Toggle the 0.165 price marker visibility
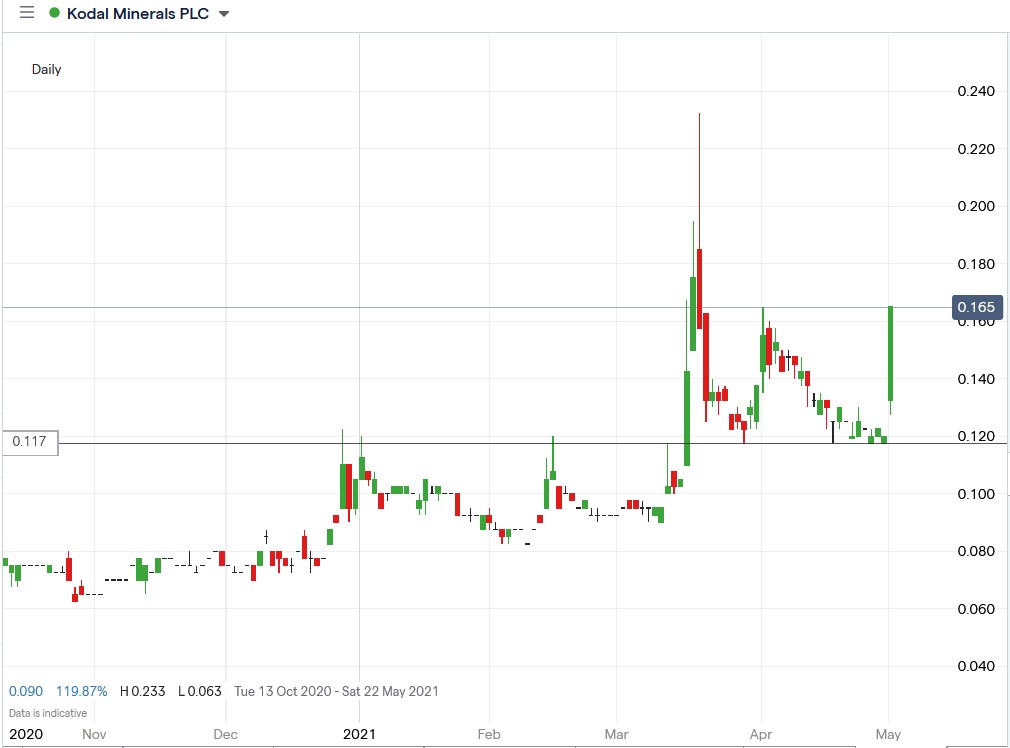Viewport: 1010px width, 748px height. [x=975, y=307]
